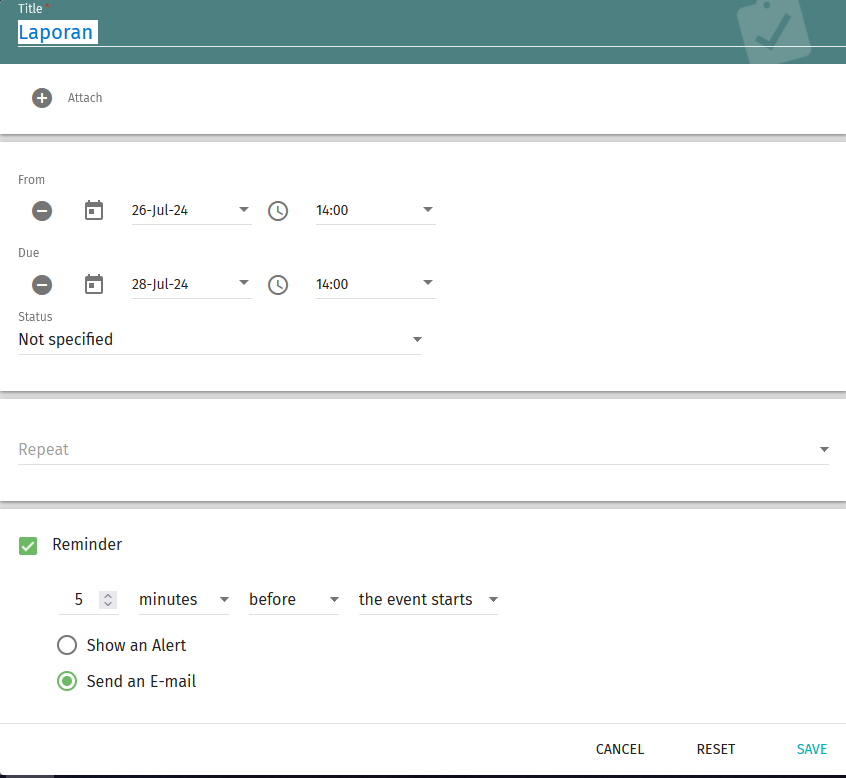Click the From time clock icon
Image resolution: width=846 pixels, height=778 pixels.
(x=278, y=211)
